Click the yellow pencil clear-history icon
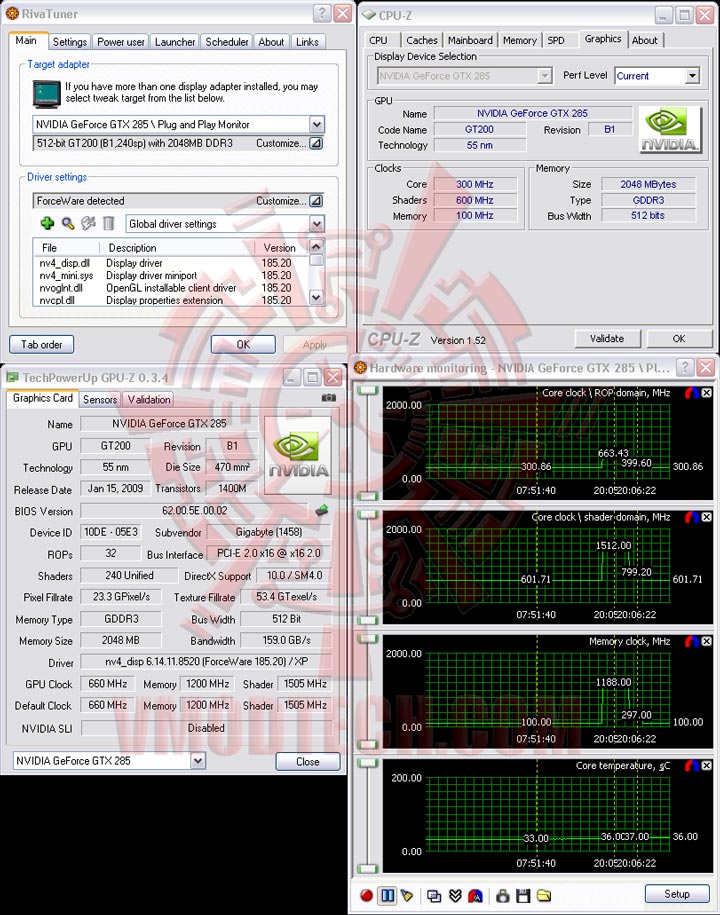 (407, 895)
